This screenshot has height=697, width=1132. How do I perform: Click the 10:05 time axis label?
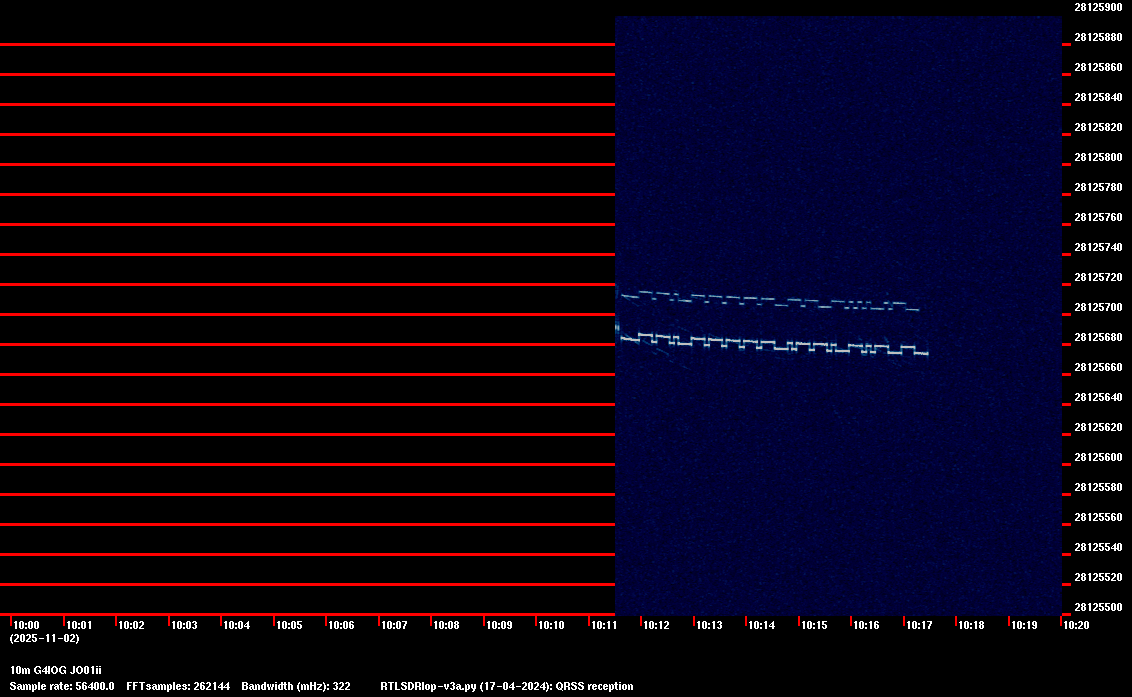click(x=289, y=625)
